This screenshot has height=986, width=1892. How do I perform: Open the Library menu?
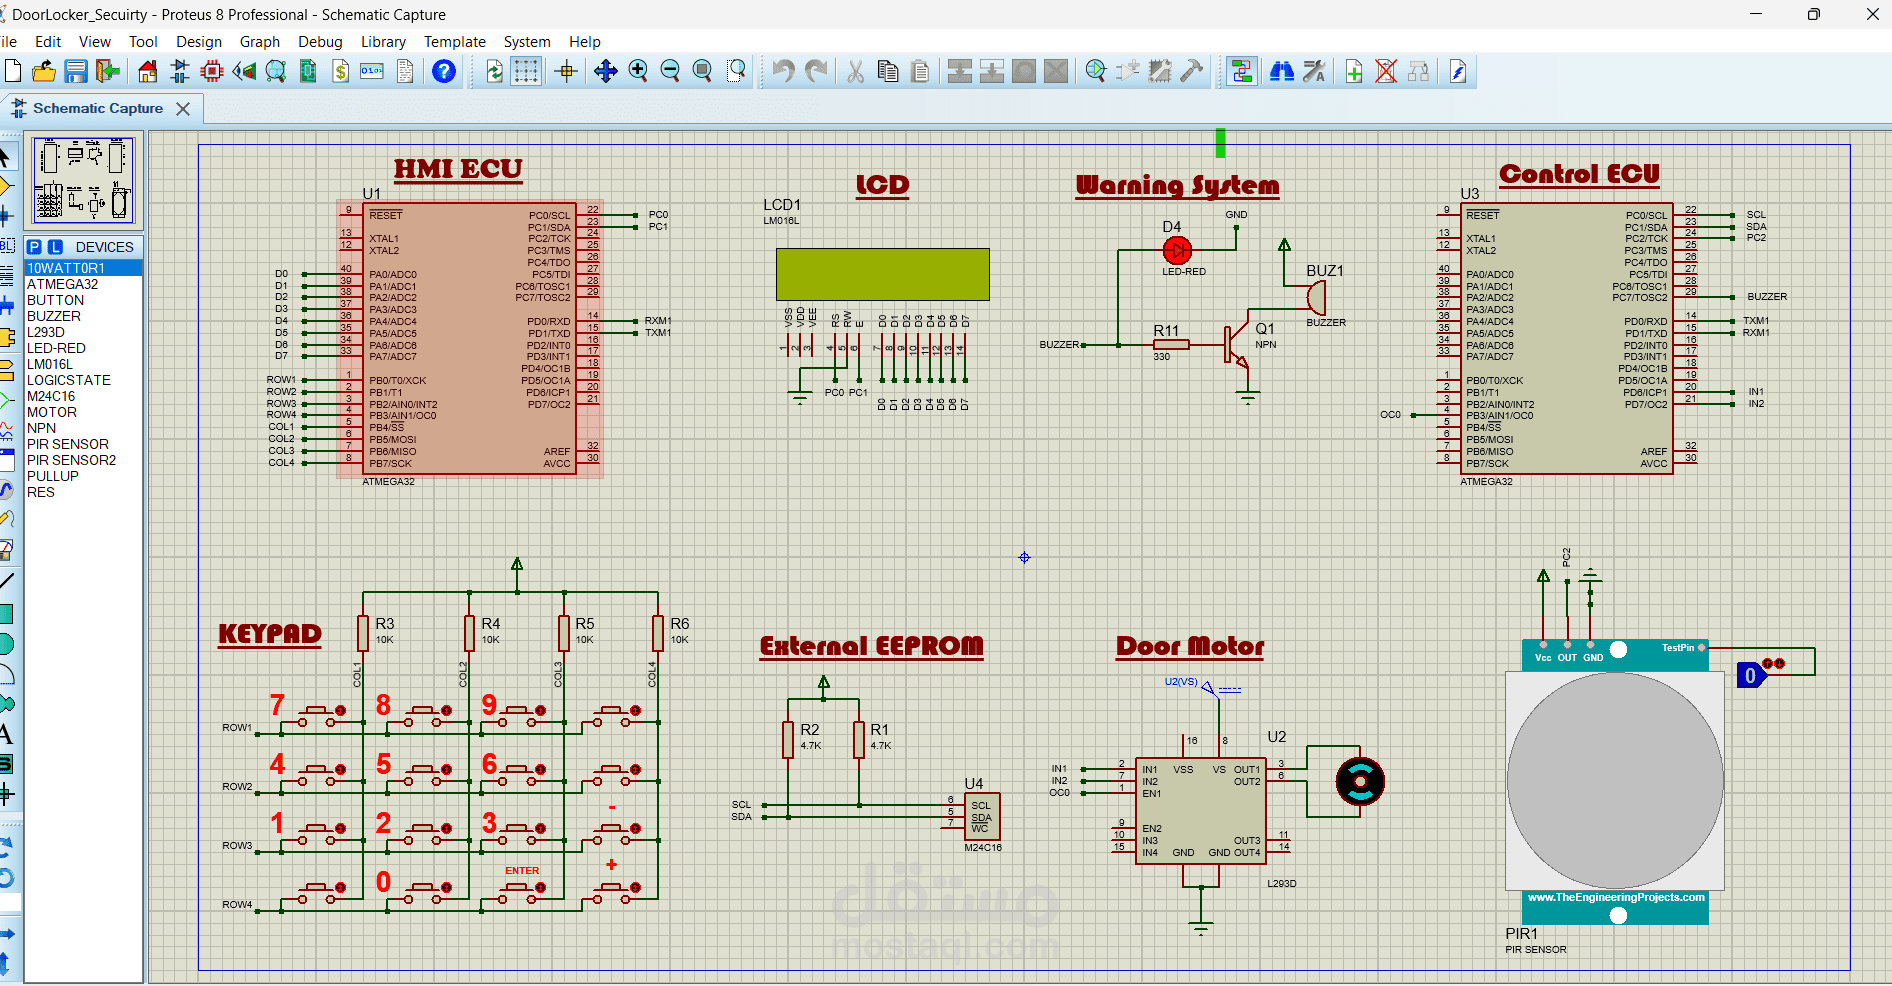click(383, 41)
